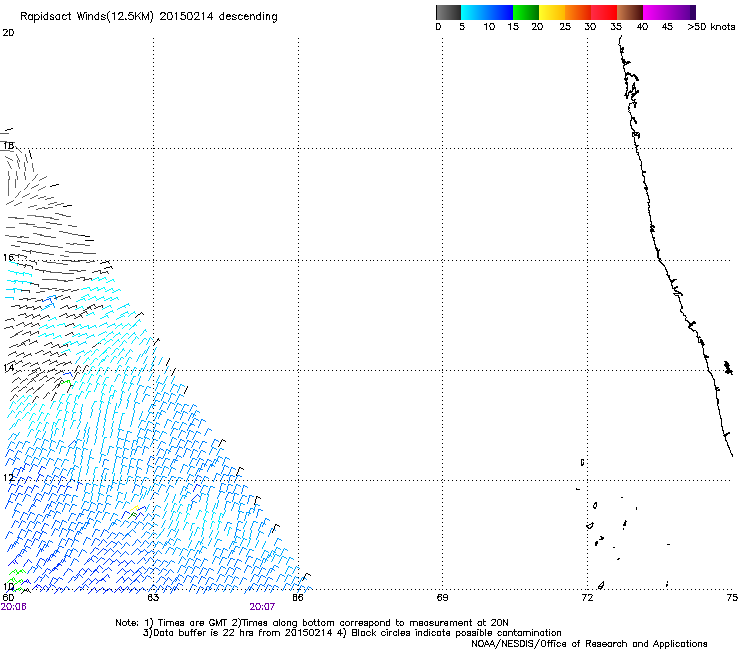Image resolution: width=740 pixels, height=650 pixels.
Task: Click the longitude label '72'
Action: coord(587,598)
